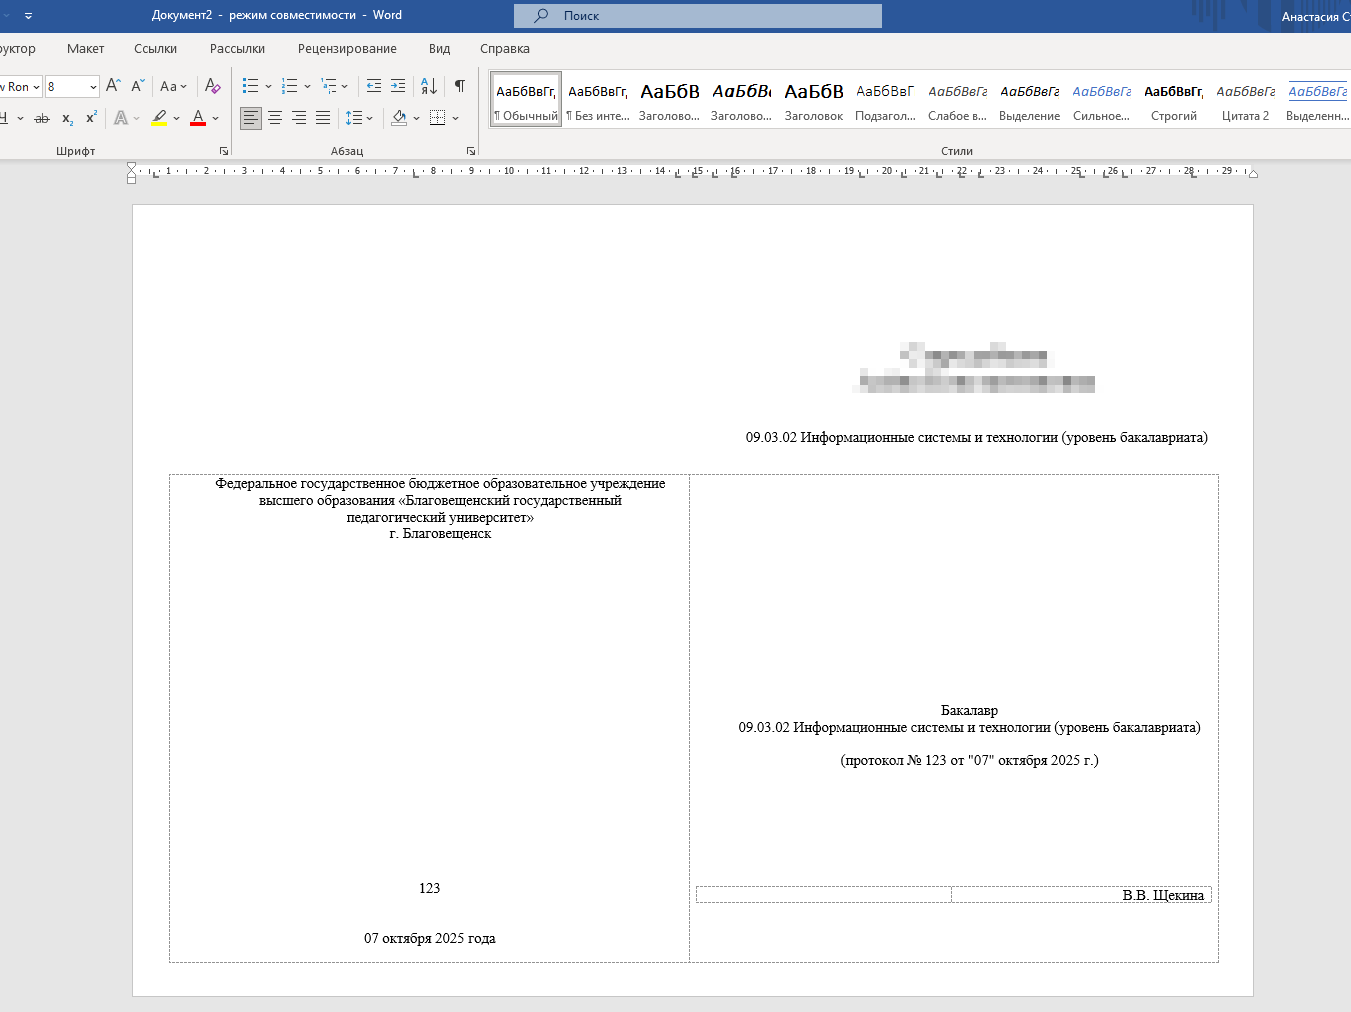Open the Абзац paragraph settings launcher
The height and width of the screenshot is (1012, 1351).
[x=470, y=151]
